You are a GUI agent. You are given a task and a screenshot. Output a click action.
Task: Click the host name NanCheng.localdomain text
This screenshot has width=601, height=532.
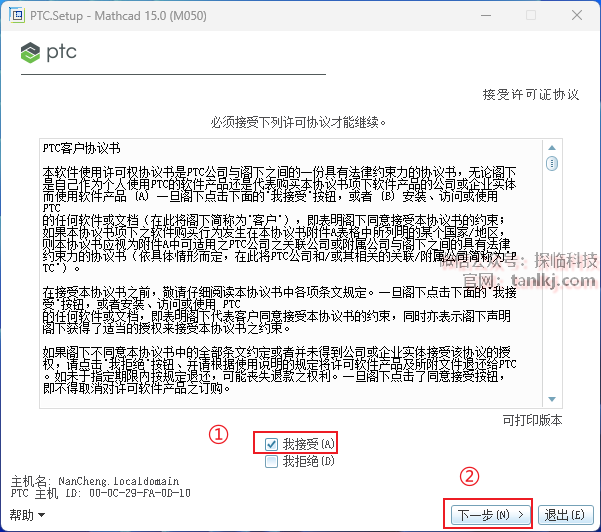tap(118, 481)
